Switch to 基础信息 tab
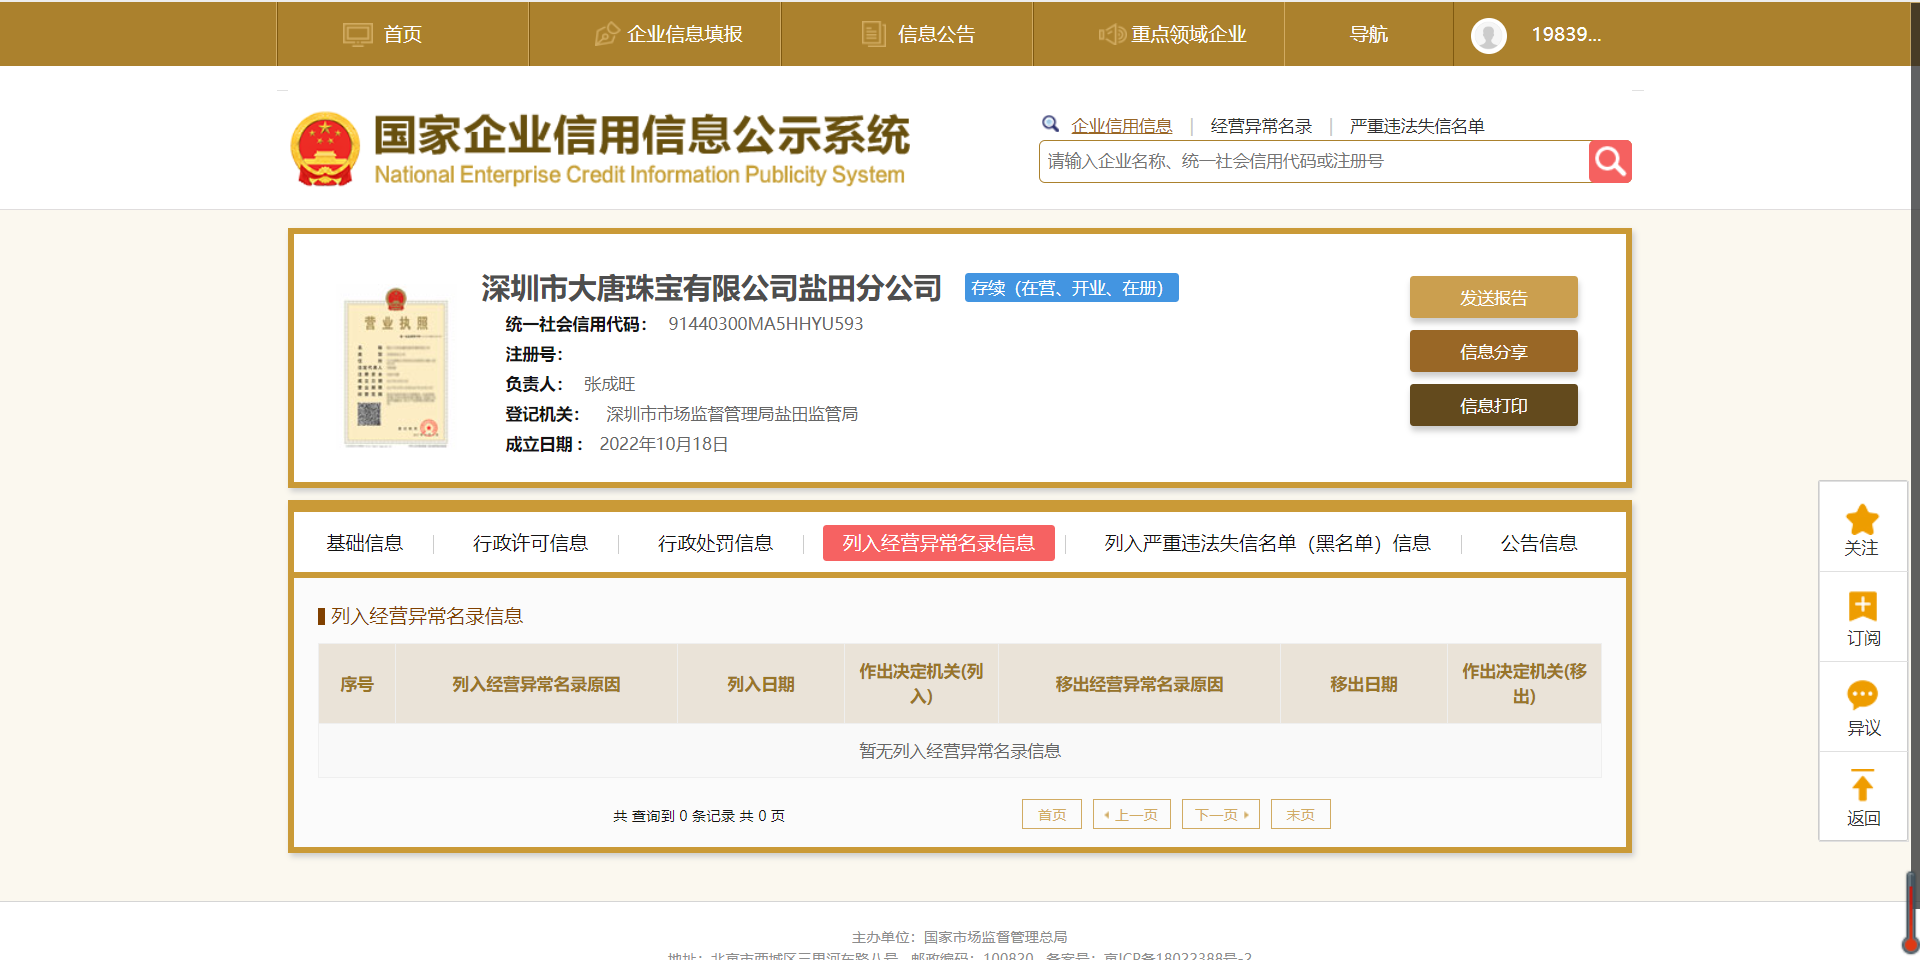 click(x=365, y=543)
